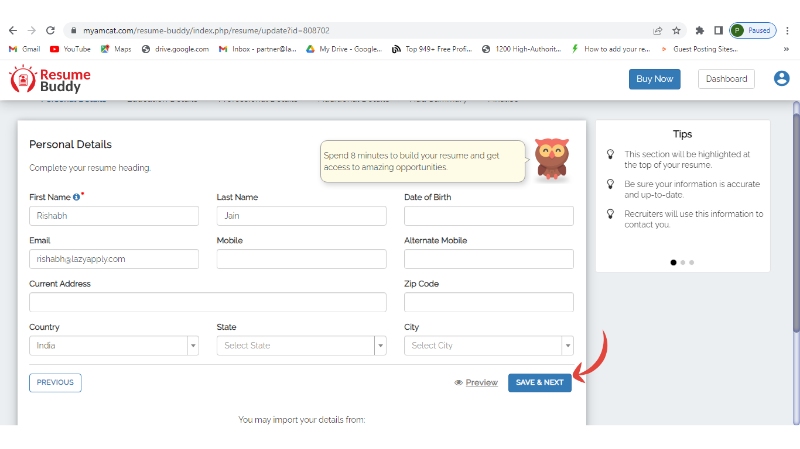Open the resume Preview link

(x=476, y=382)
